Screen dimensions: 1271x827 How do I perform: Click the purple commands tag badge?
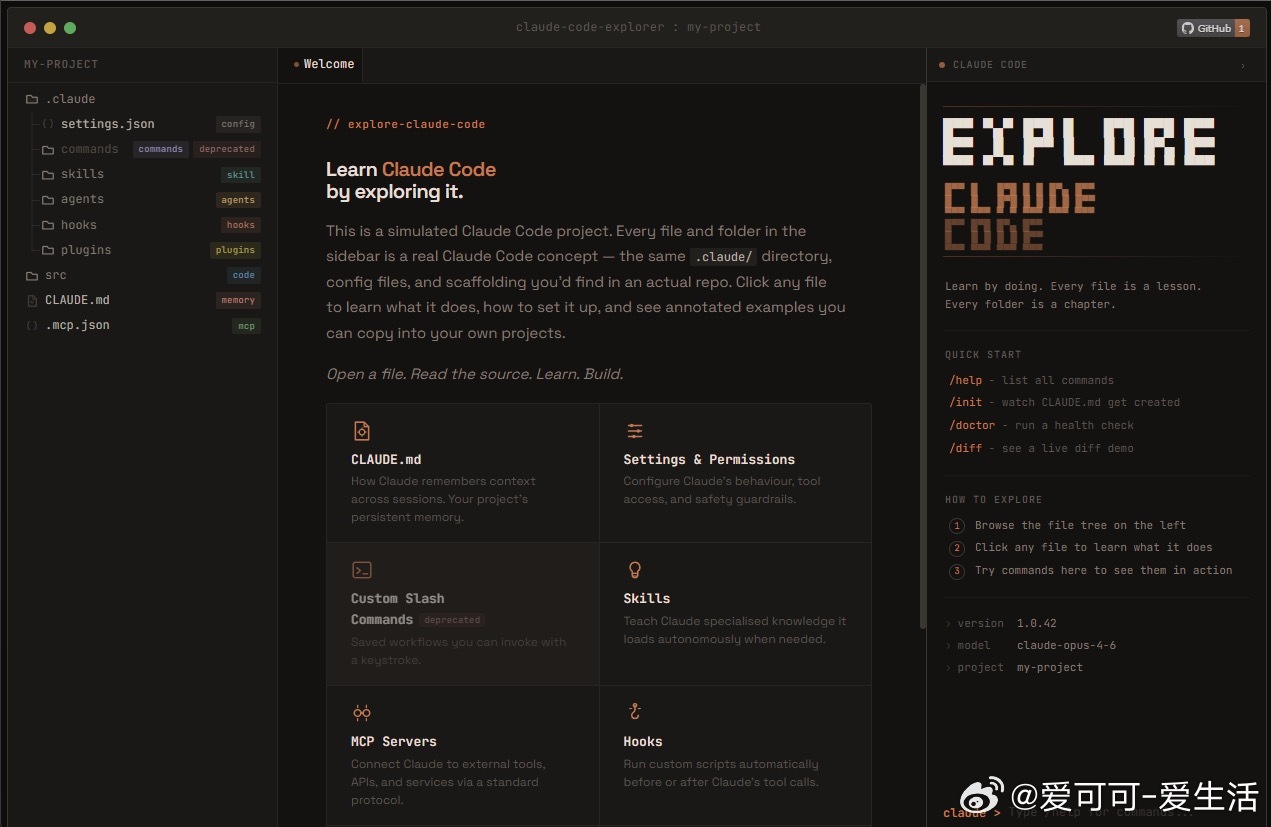(x=161, y=149)
